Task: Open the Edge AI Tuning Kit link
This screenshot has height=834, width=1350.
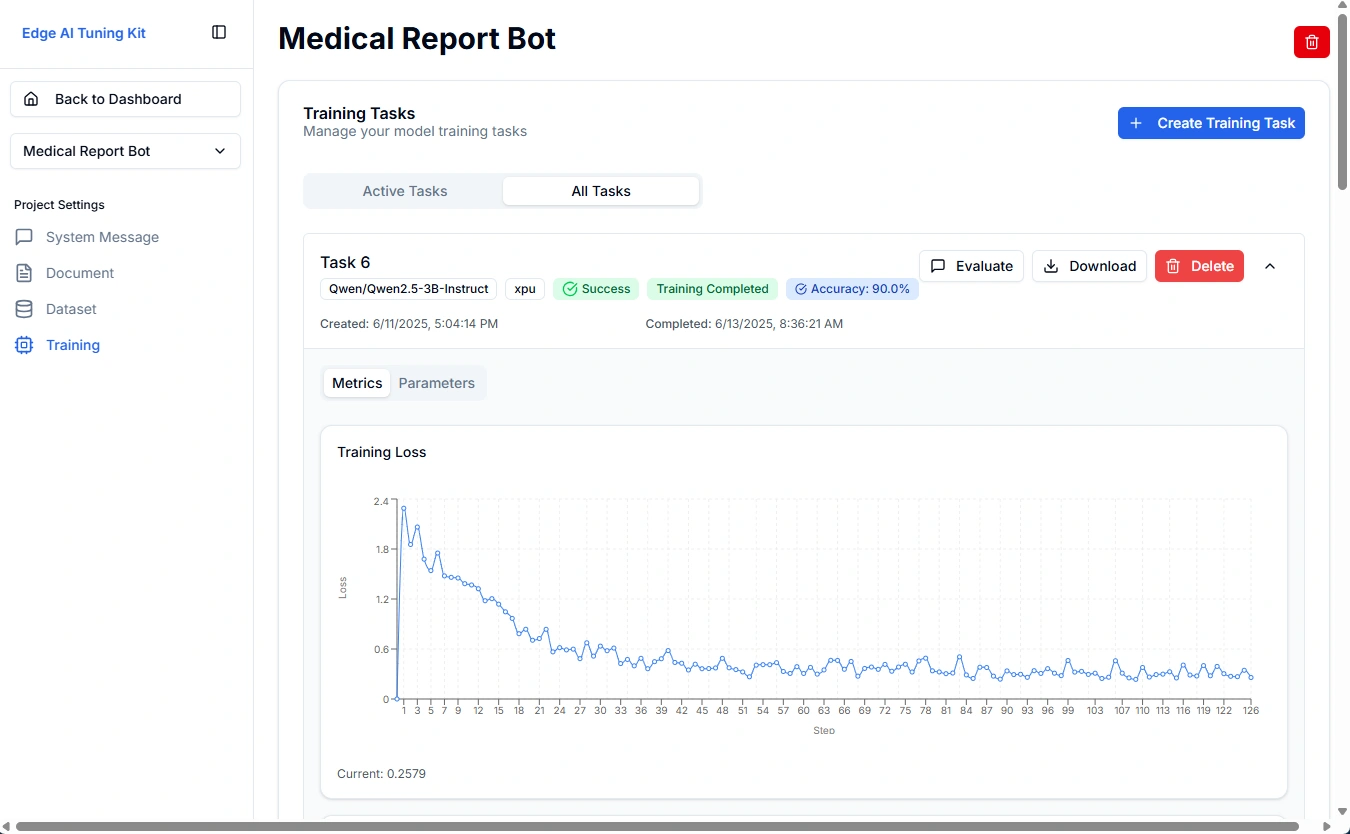Action: pyautogui.click(x=83, y=32)
